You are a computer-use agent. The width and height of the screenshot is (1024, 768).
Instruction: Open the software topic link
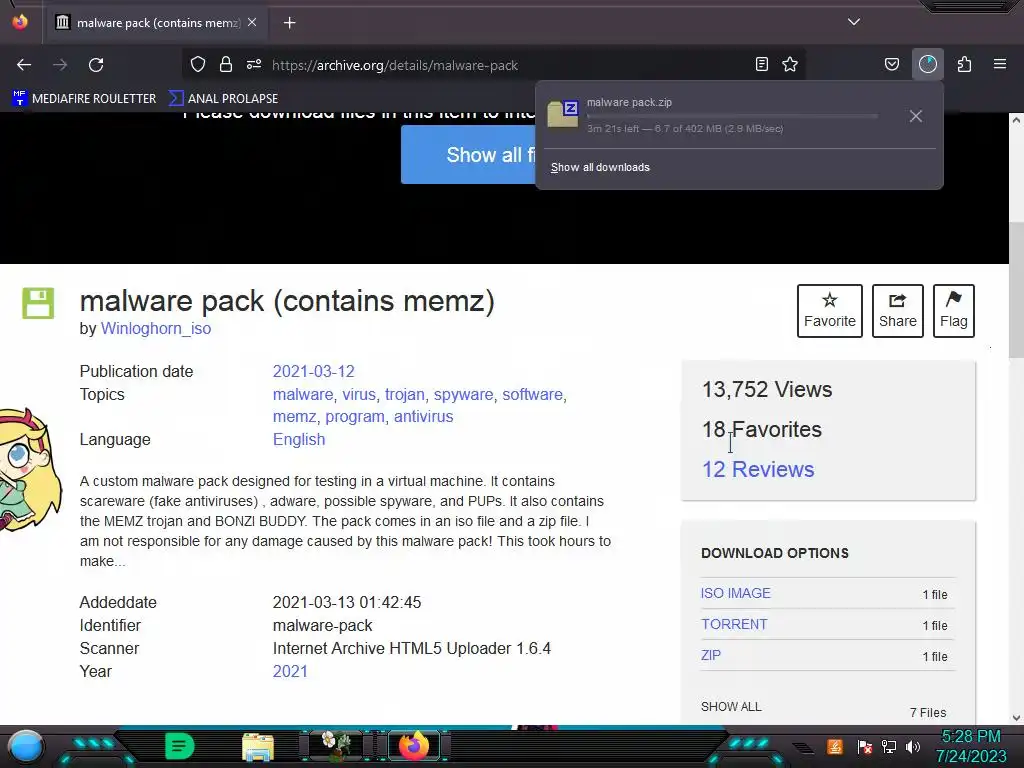(x=532, y=394)
